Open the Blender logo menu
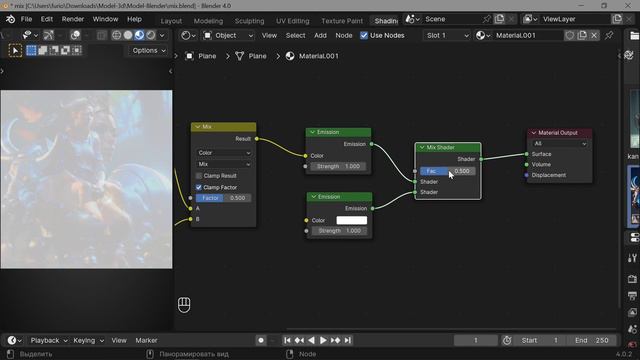This screenshot has height=360, width=640. point(10,19)
